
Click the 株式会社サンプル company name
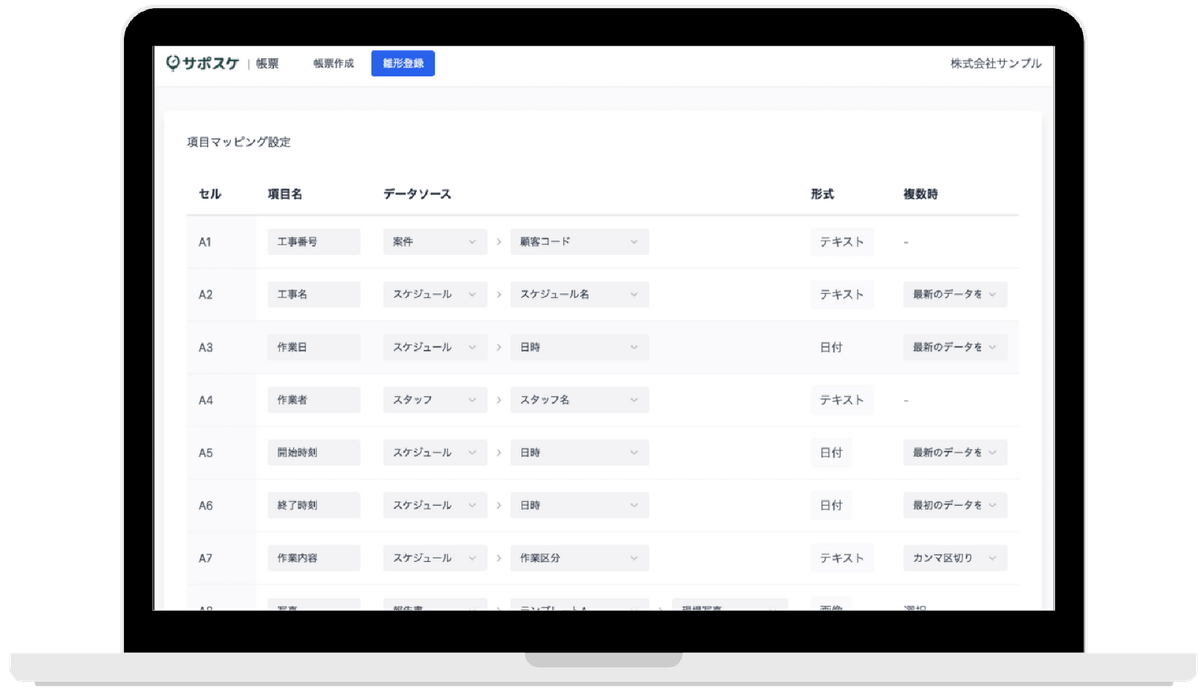coord(995,64)
